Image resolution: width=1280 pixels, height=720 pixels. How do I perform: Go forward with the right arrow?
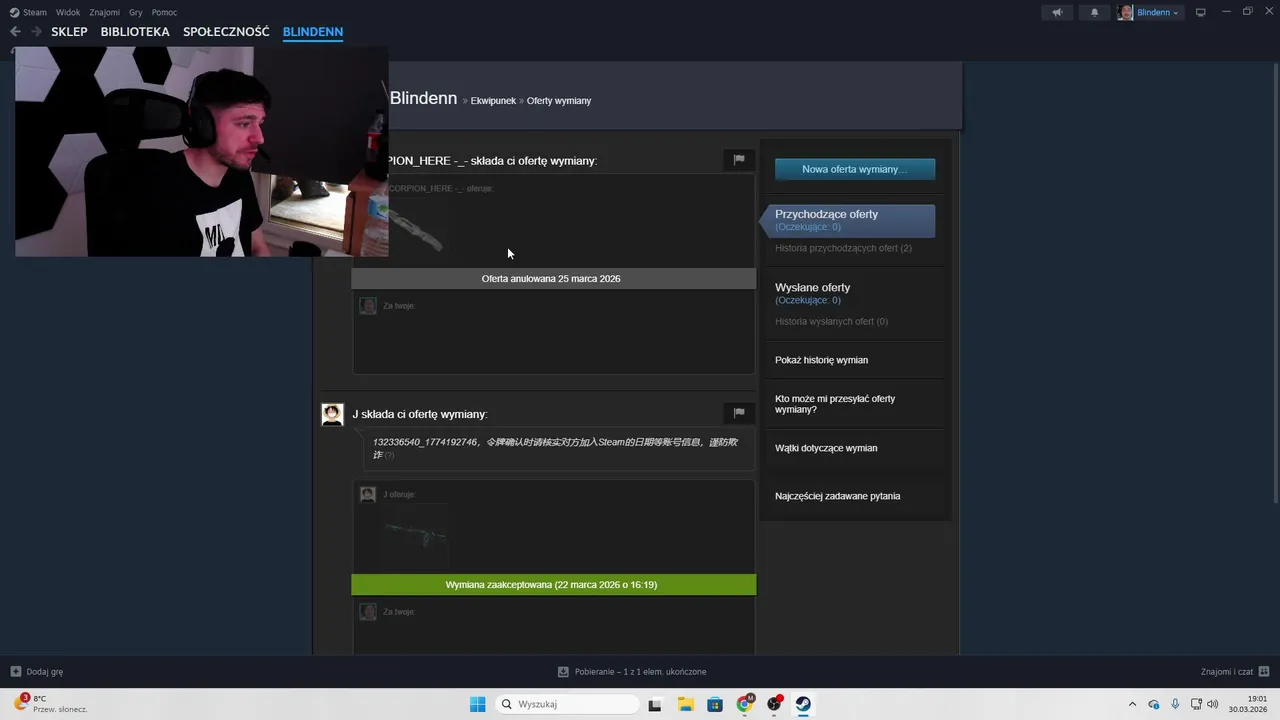(36, 31)
